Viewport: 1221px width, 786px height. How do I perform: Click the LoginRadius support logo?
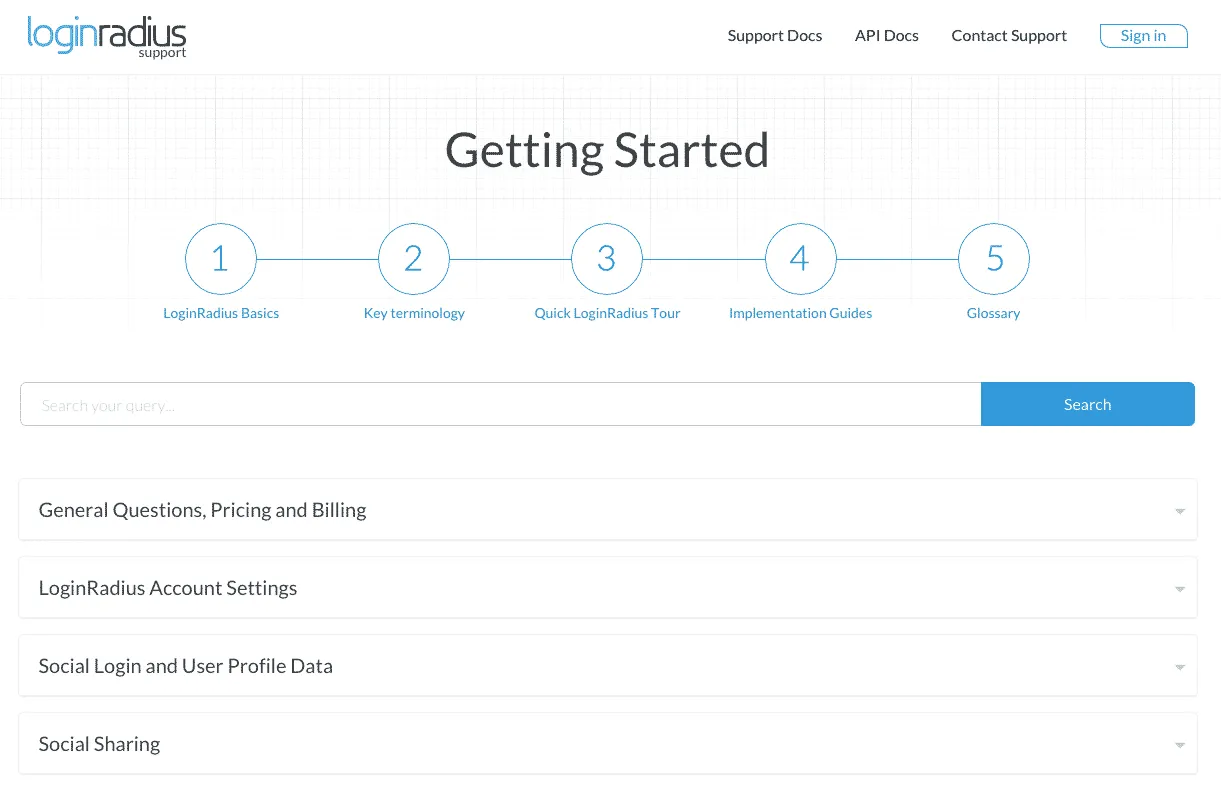(x=107, y=36)
